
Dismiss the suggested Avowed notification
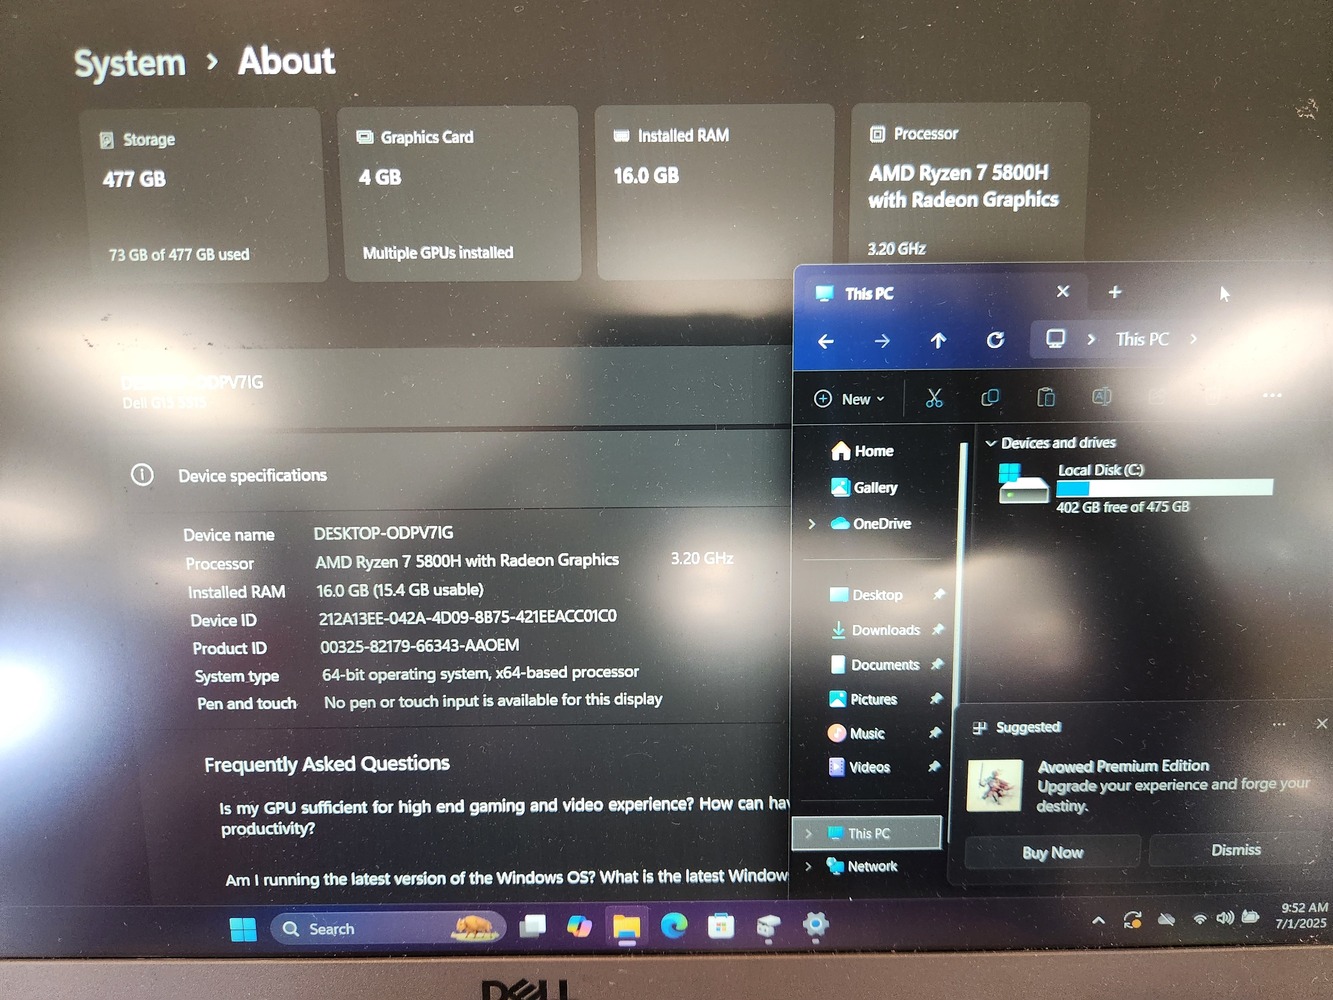1236,849
